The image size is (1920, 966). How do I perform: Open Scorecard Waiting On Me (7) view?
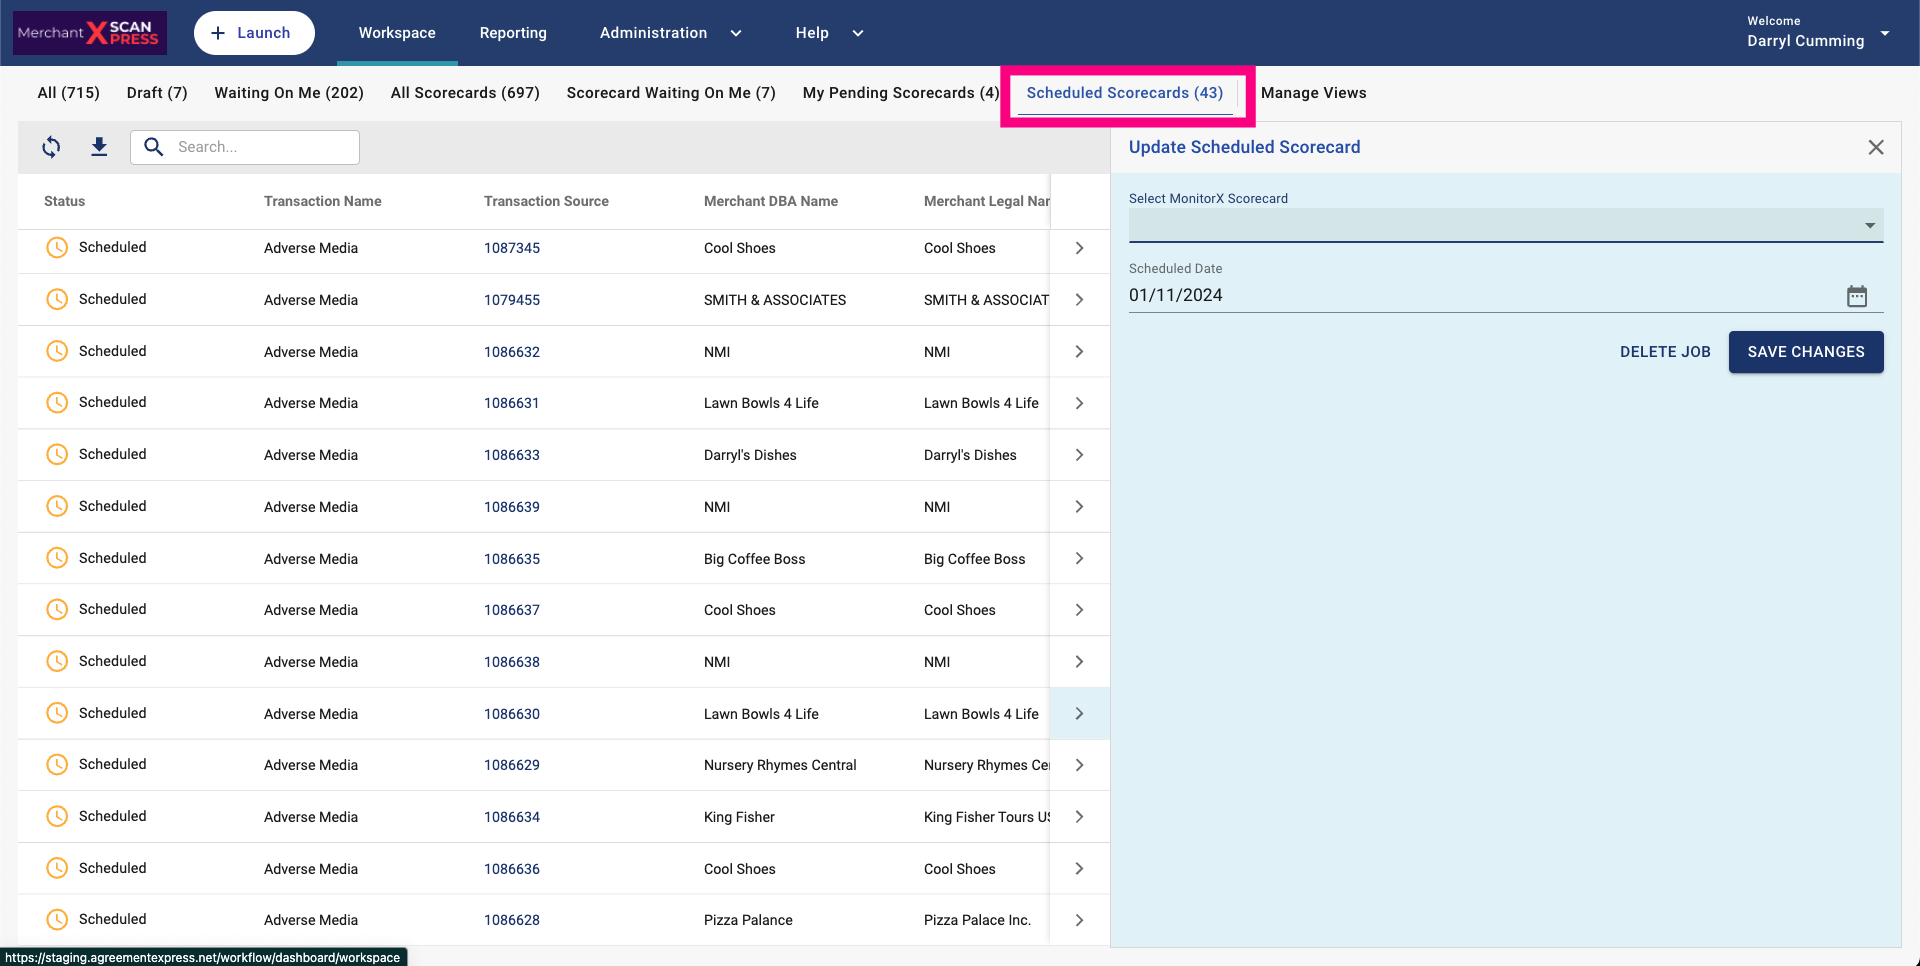(671, 93)
